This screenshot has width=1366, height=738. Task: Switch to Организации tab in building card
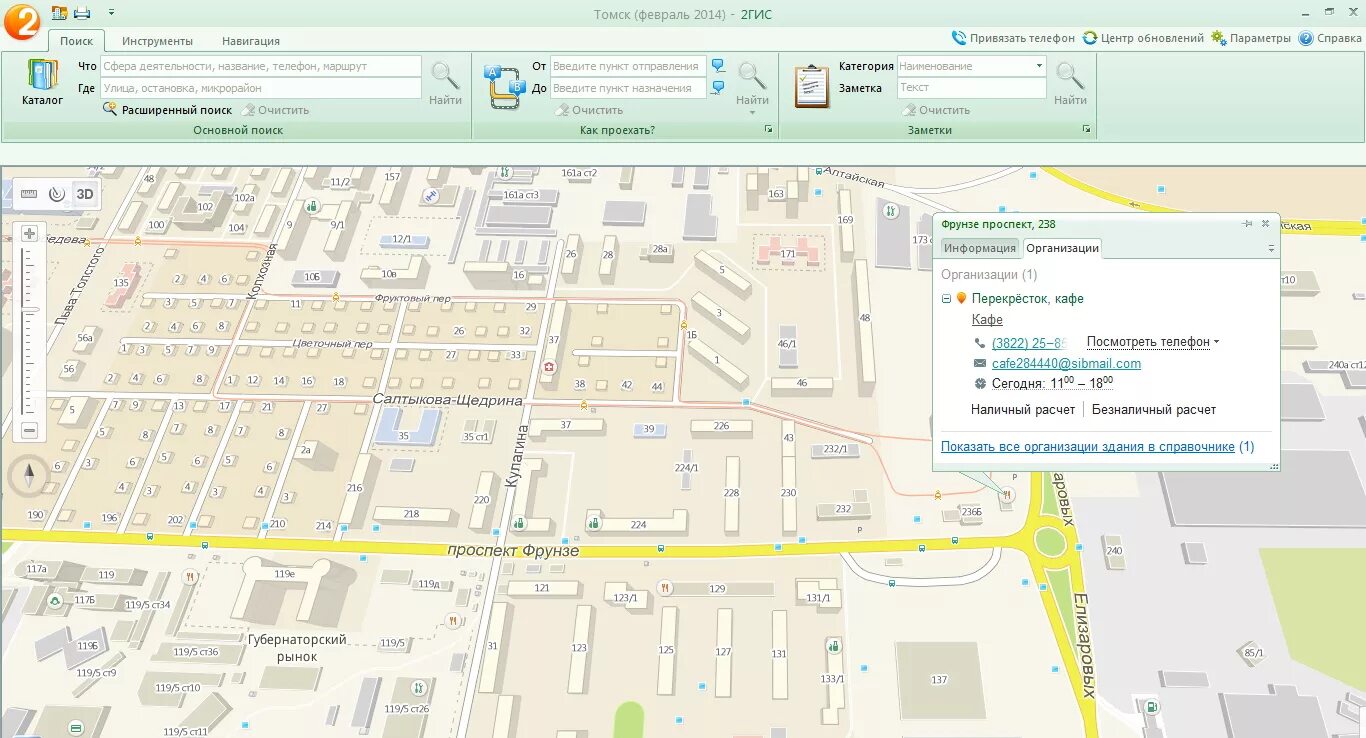coord(1062,249)
